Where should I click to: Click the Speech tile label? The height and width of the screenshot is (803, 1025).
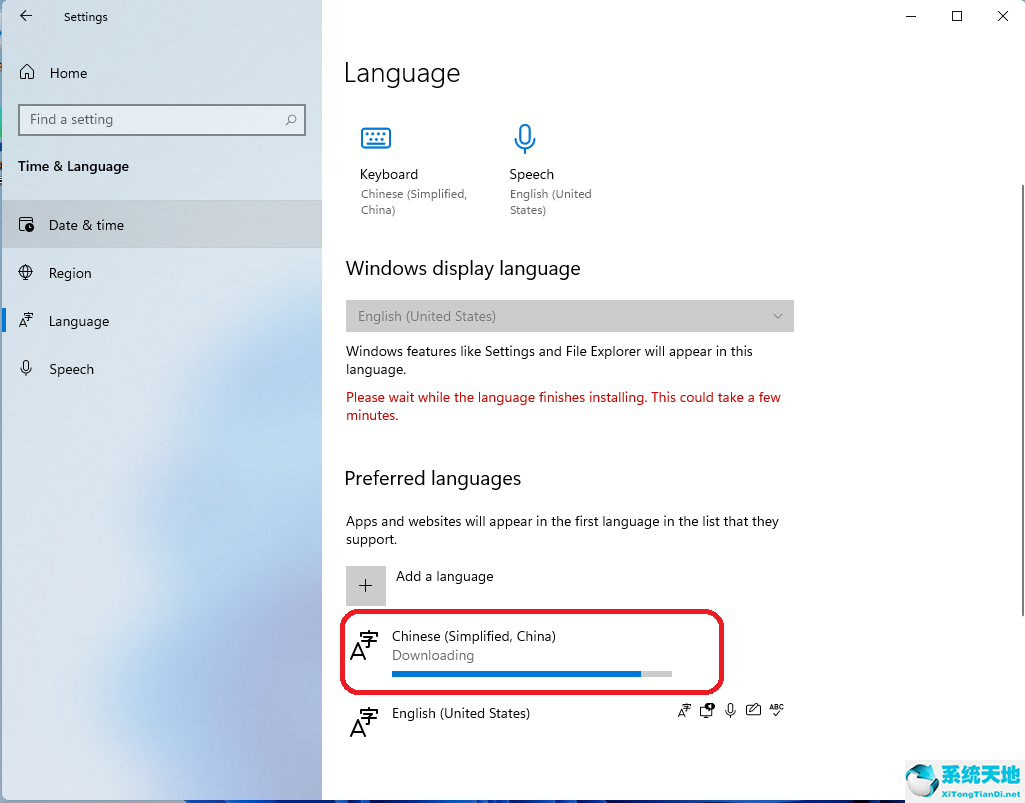[x=531, y=174]
